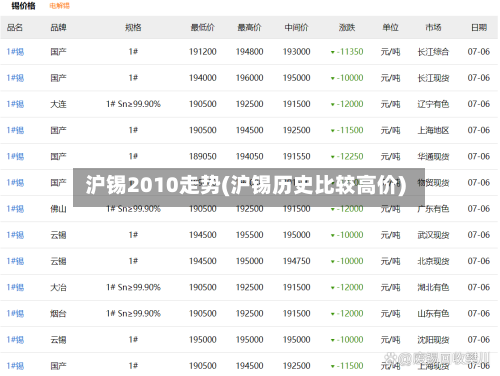Select the highest price 194800 cell
Viewport: 500px width, 376px height.
pos(249,52)
